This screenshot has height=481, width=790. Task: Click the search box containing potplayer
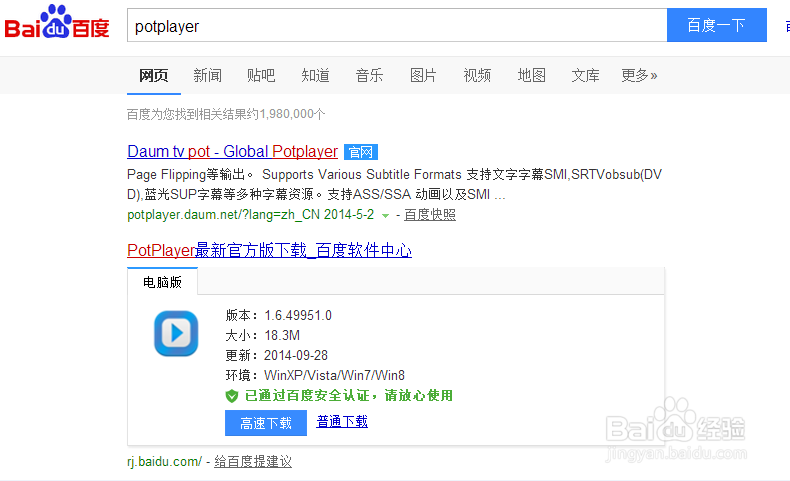[x=397, y=25]
